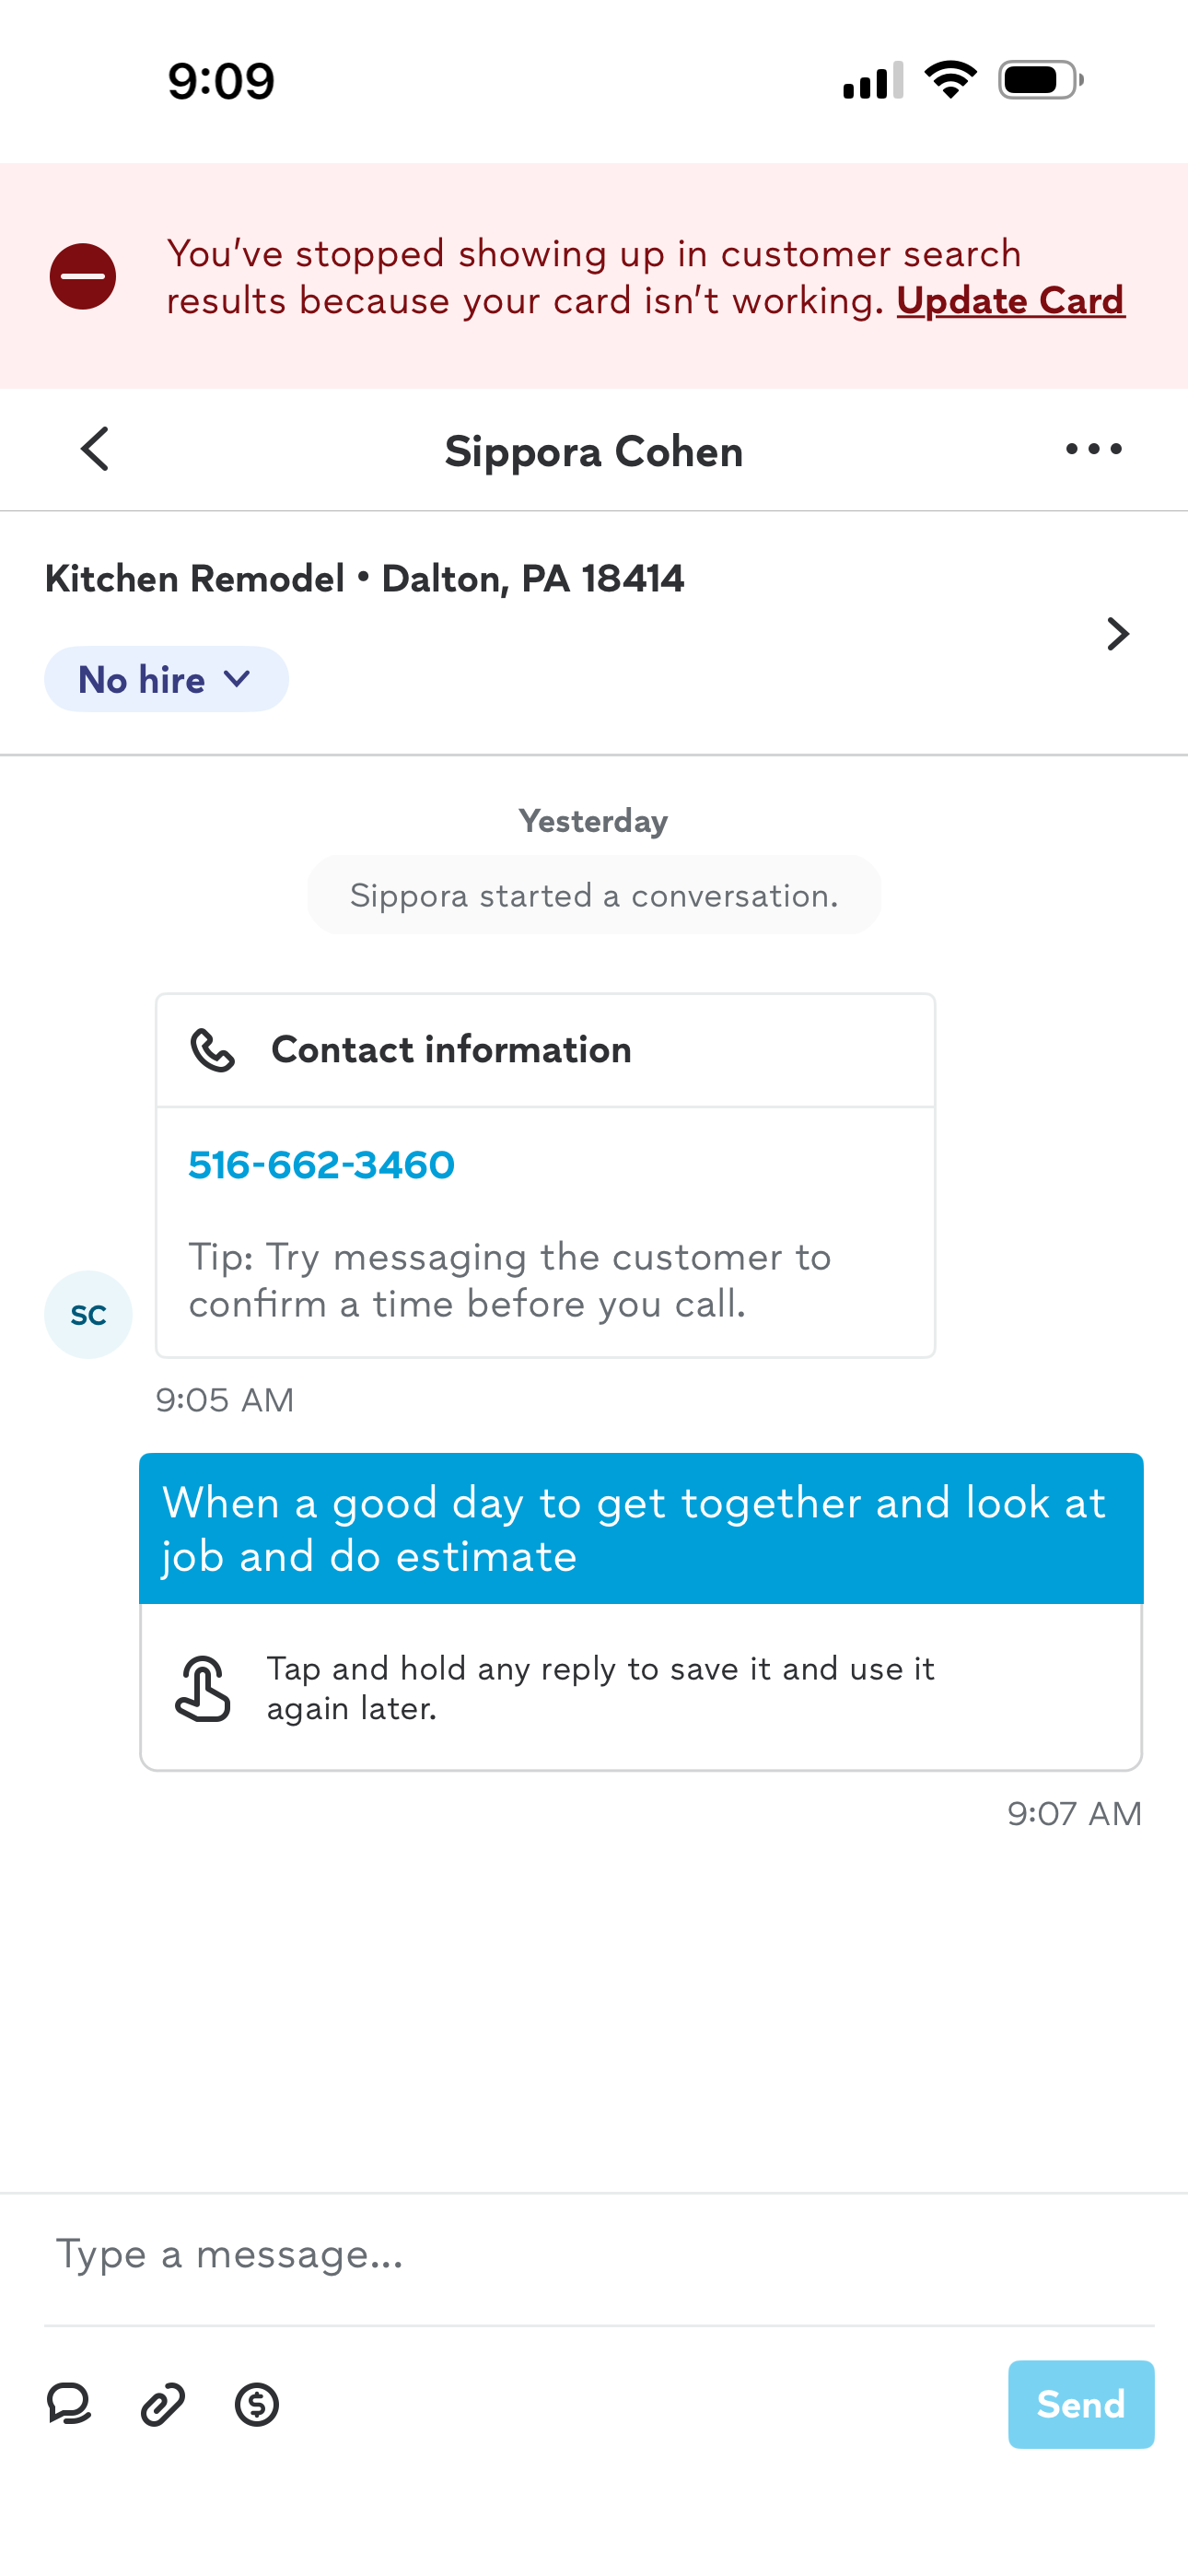Tap the blue sent message bubble
This screenshot has height=2576, width=1188.
point(640,1528)
